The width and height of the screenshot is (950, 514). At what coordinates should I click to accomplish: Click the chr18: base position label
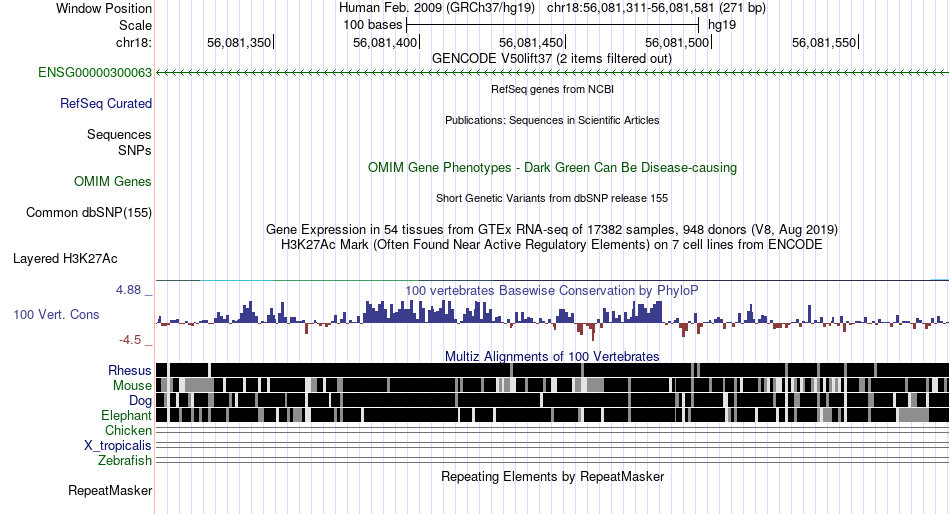click(133, 42)
